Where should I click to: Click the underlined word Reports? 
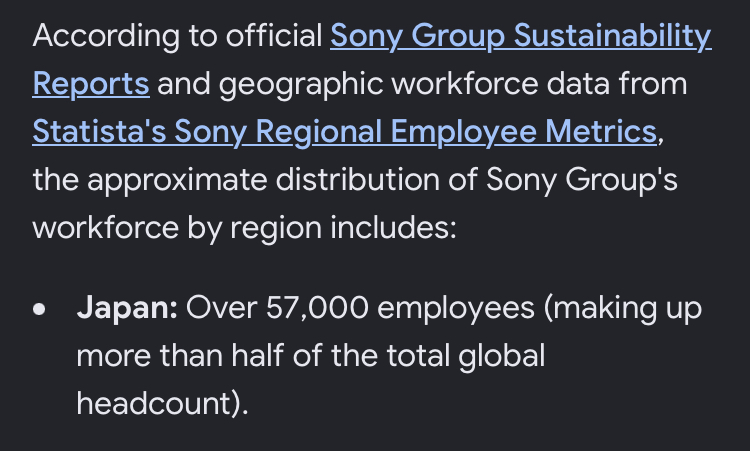pos(91,84)
